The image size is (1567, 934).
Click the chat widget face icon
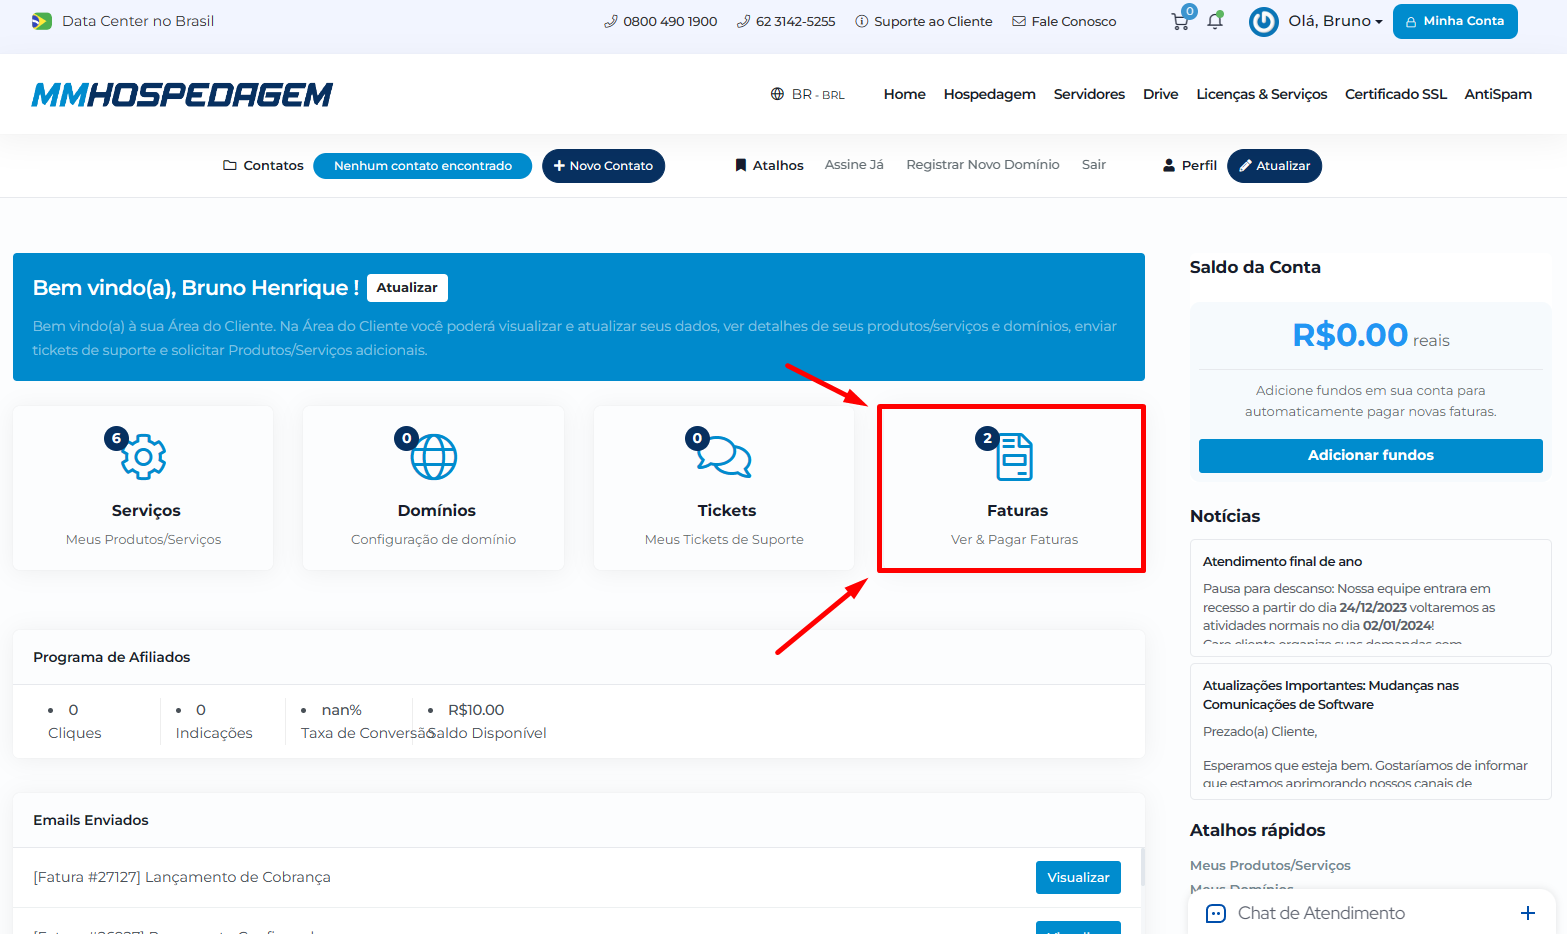click(1216, 913)
